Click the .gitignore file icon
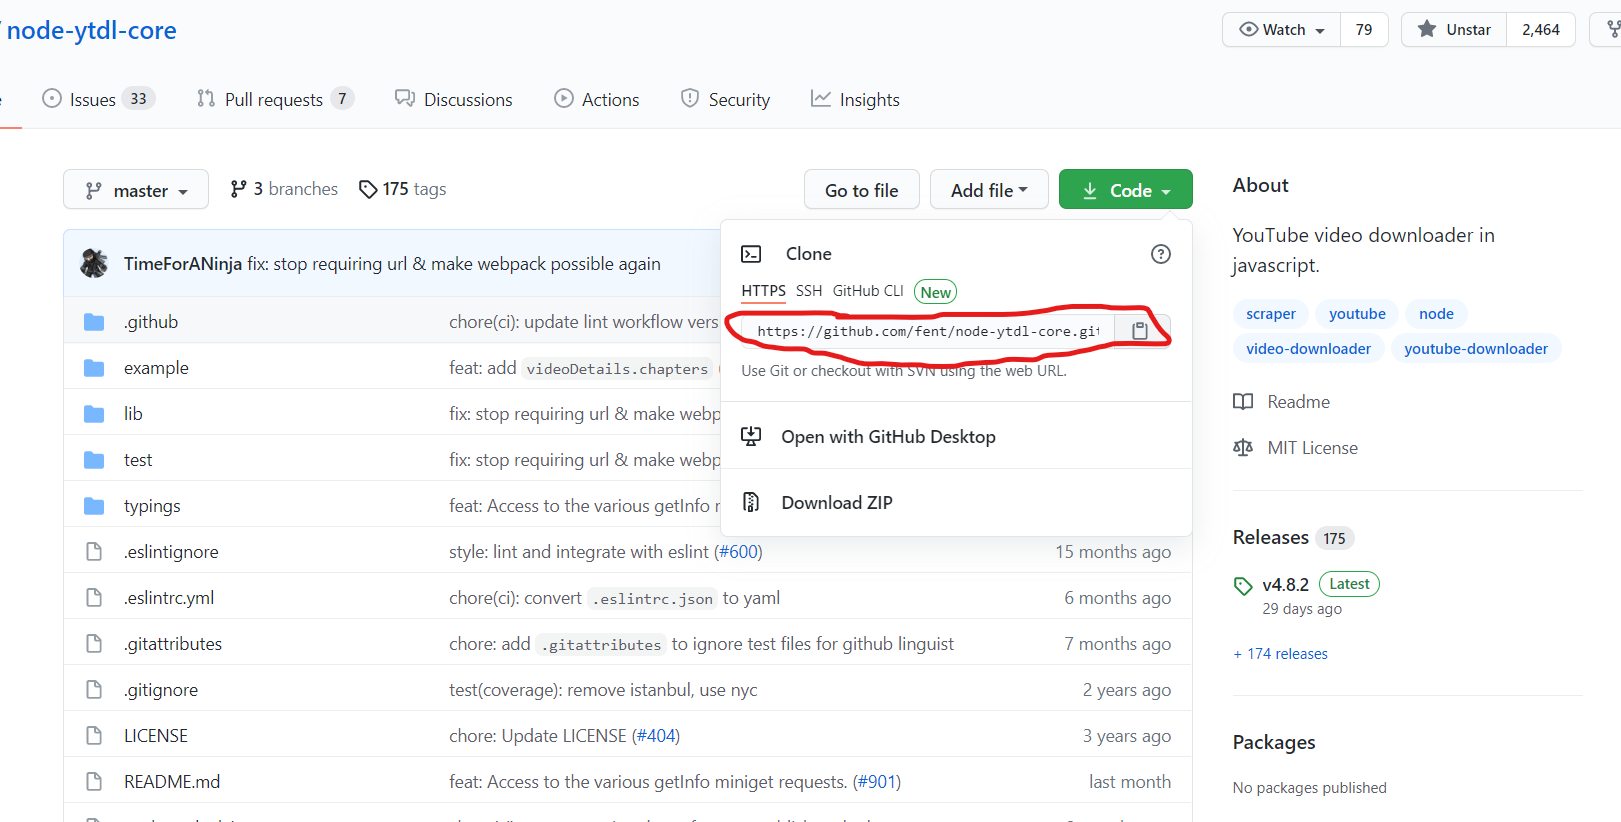This screenshot has width=1621, height=822. pos(94,690)
